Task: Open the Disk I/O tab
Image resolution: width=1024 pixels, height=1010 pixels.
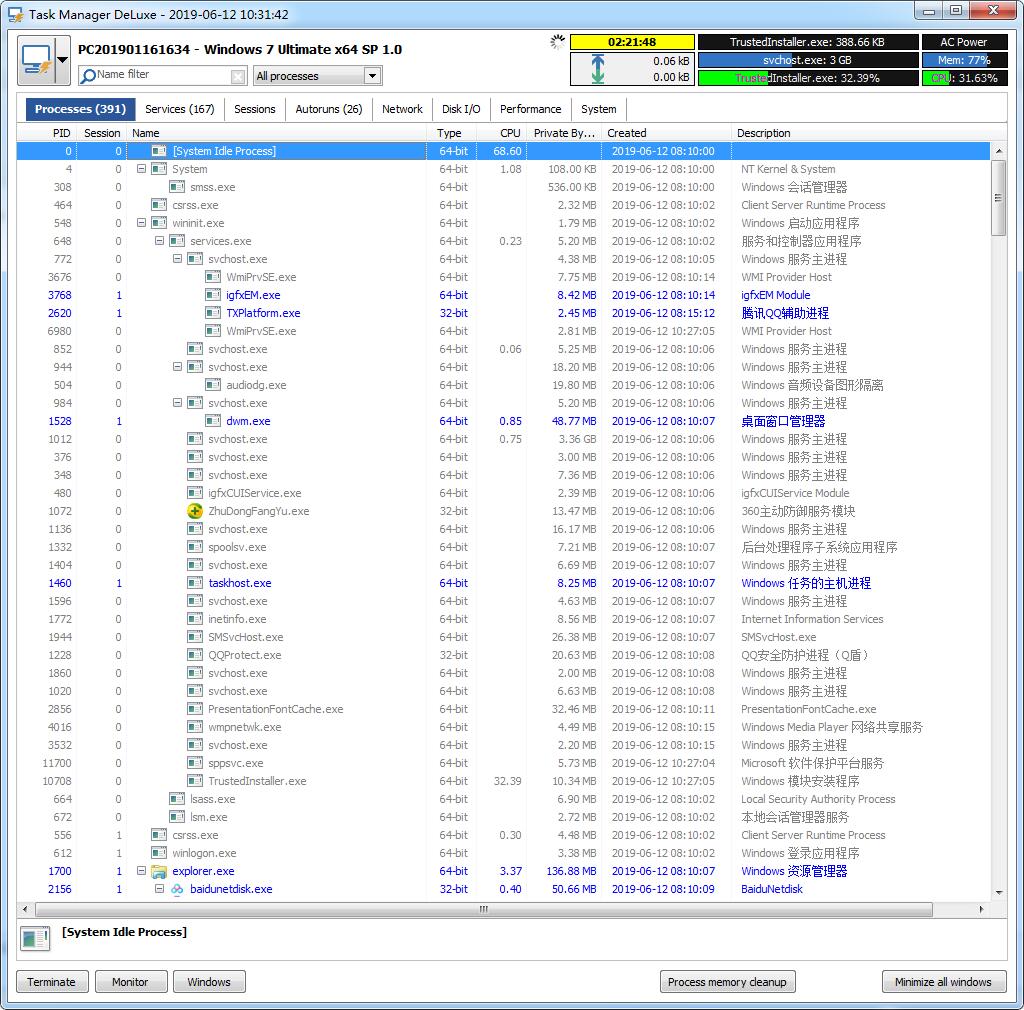Action: pyautogui.click(x=461, y=109)
